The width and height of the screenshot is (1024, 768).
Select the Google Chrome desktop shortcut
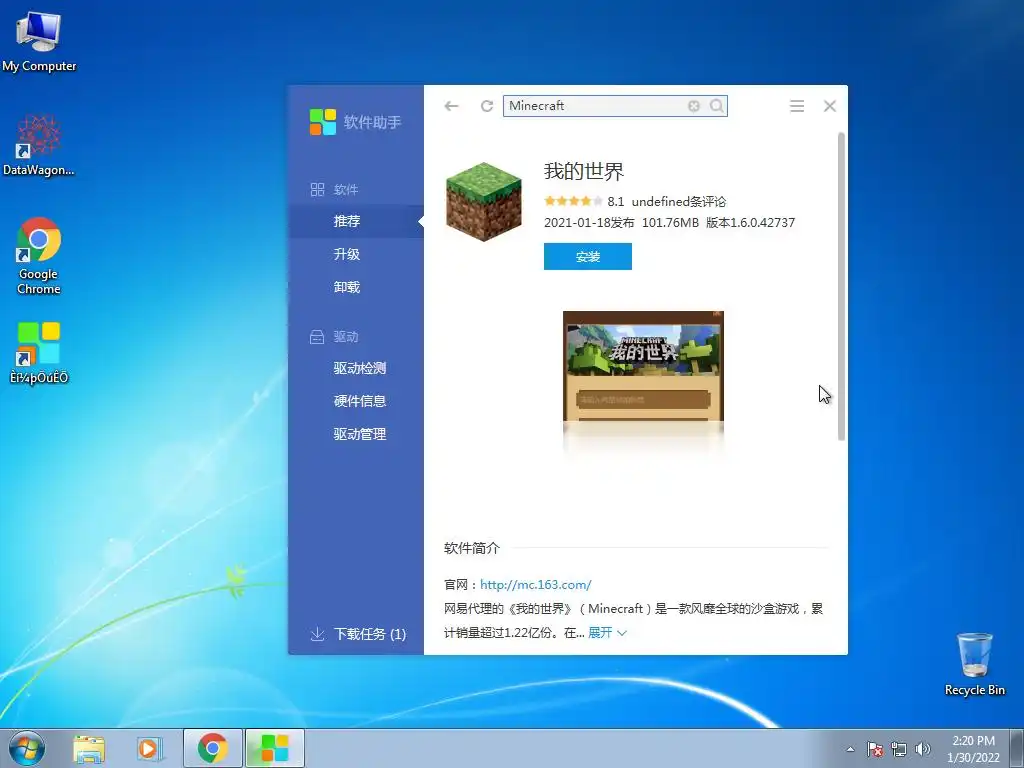[39, 256]
